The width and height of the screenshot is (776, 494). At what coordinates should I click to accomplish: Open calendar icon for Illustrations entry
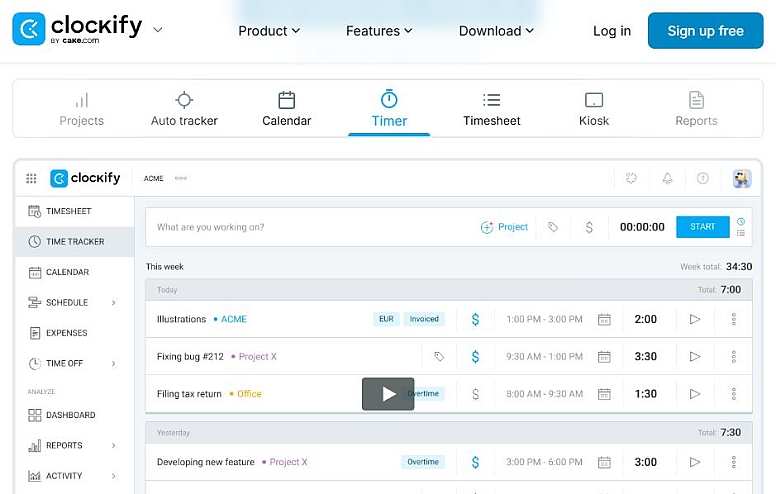tap(604, 319)
